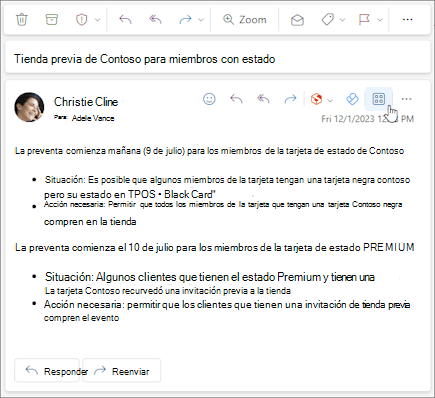The width and height of the screenshot is (435, 398).
Task: Click the text 'compren en la tienda'
Action: click(x=90, y=222)
